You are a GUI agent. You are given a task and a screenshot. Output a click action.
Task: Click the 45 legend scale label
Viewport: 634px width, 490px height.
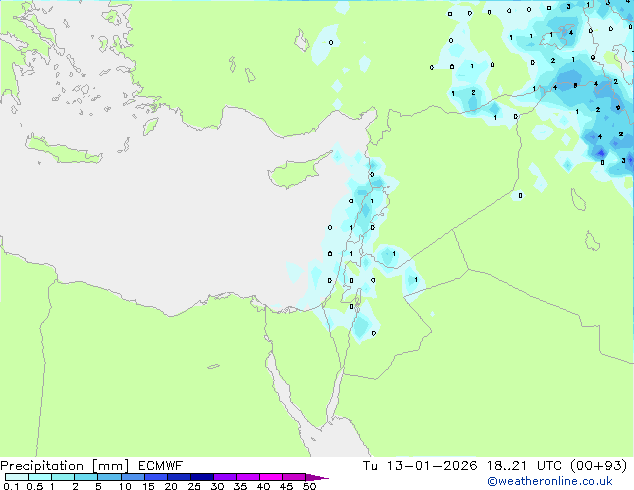pyautogui.click(x=286, y=486)
